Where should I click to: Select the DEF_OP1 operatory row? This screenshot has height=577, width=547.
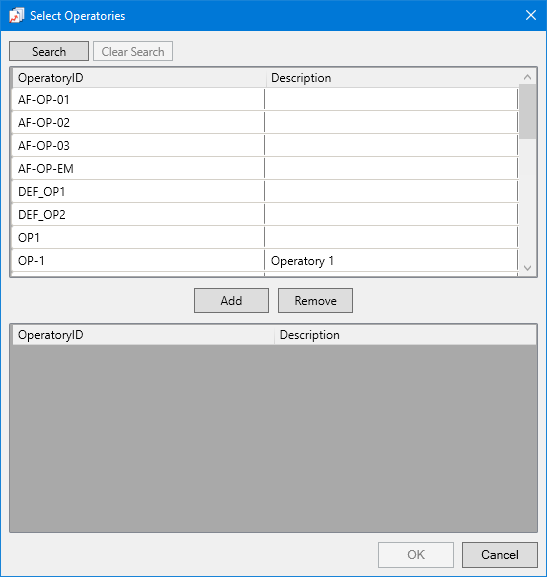point(265,192)
